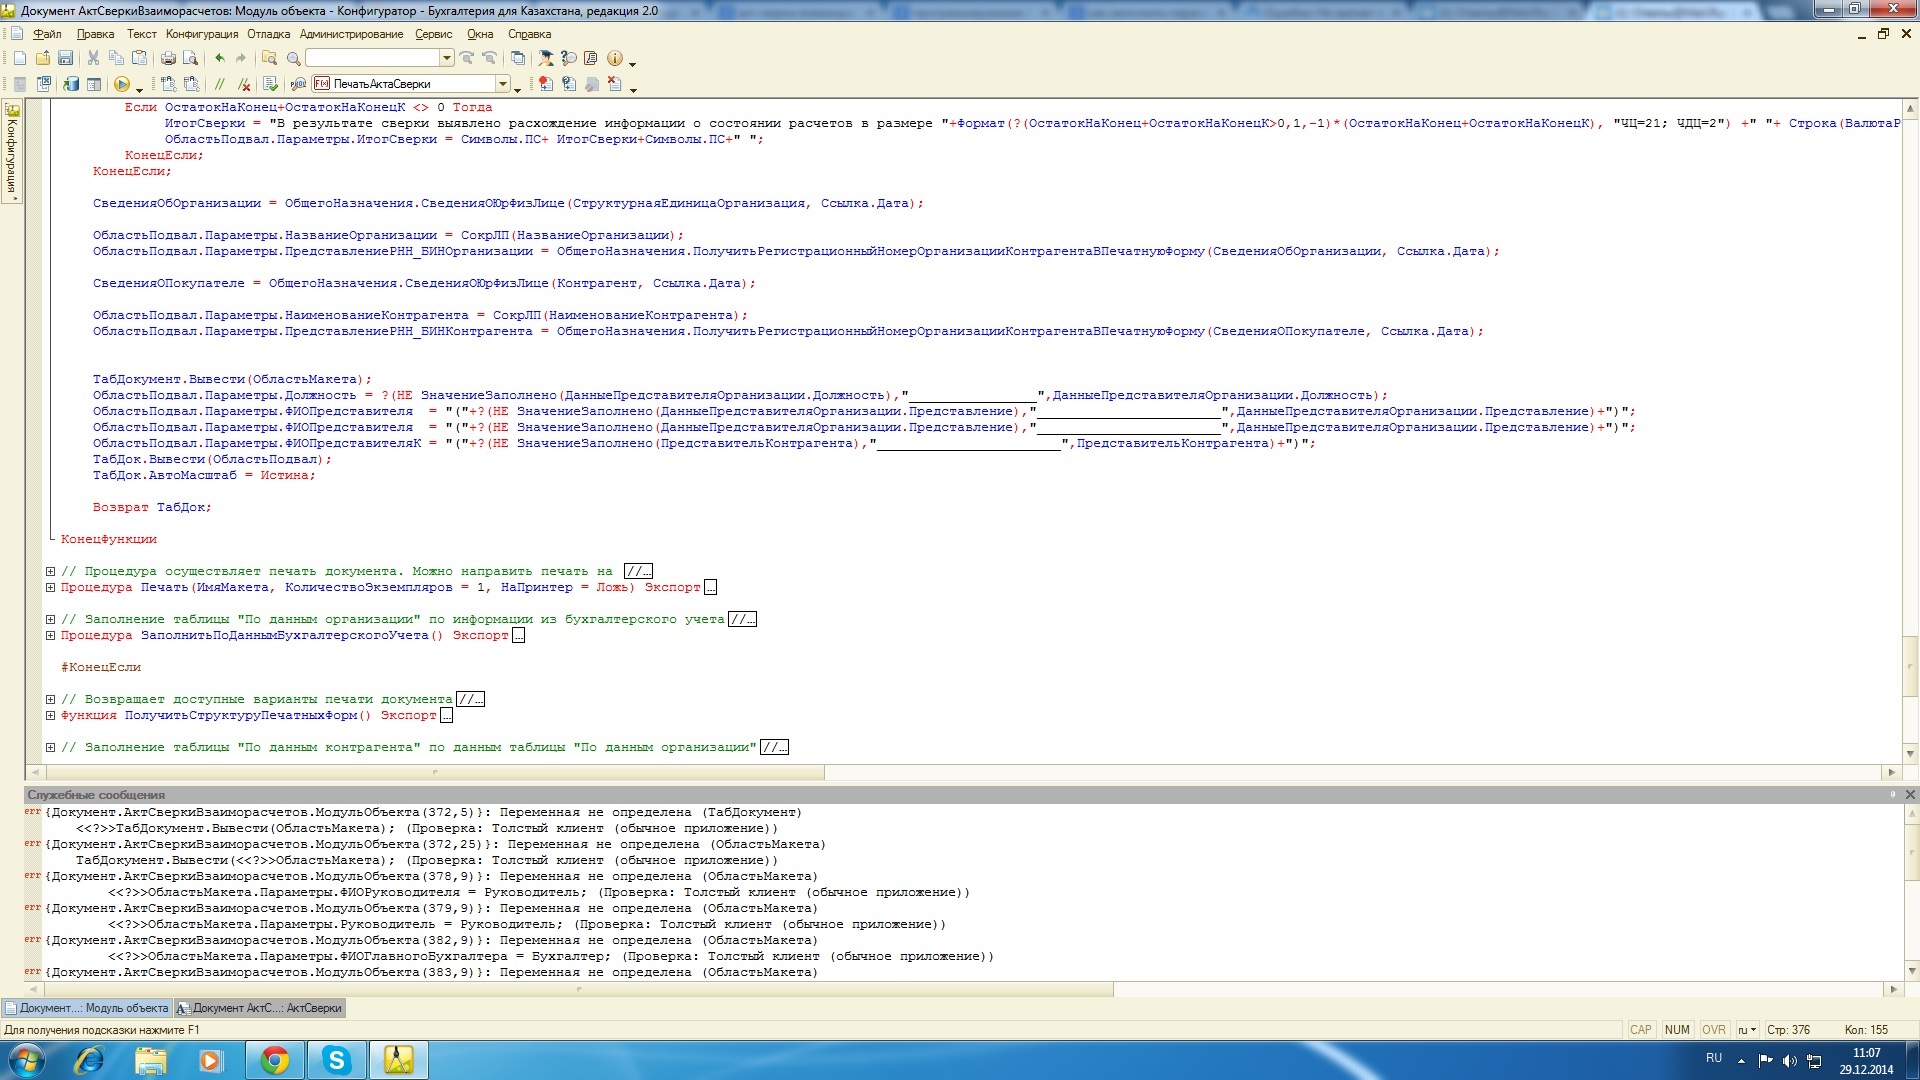This screenshot has height=1080, width=1920.
Task: Open the Сервис menu
Action: pos(434,34)
